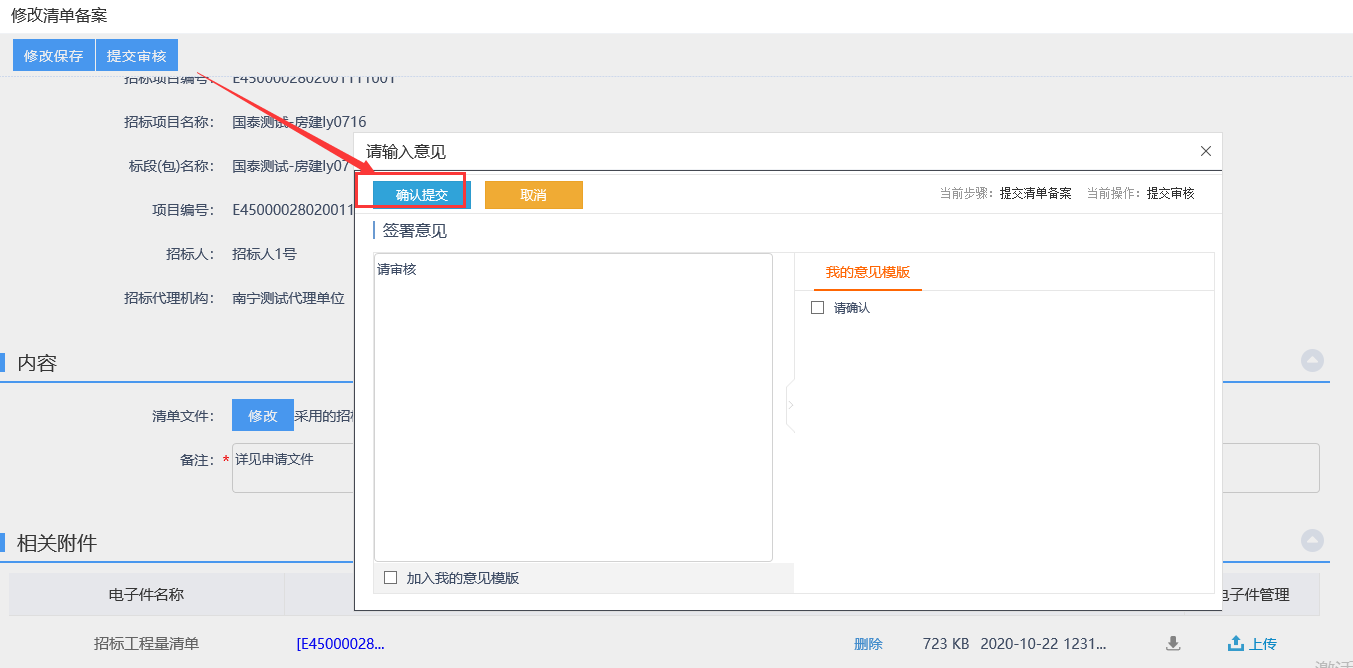Click the download icon for 招标工程量清单
1353x668 pixels.
[1173, 644]
